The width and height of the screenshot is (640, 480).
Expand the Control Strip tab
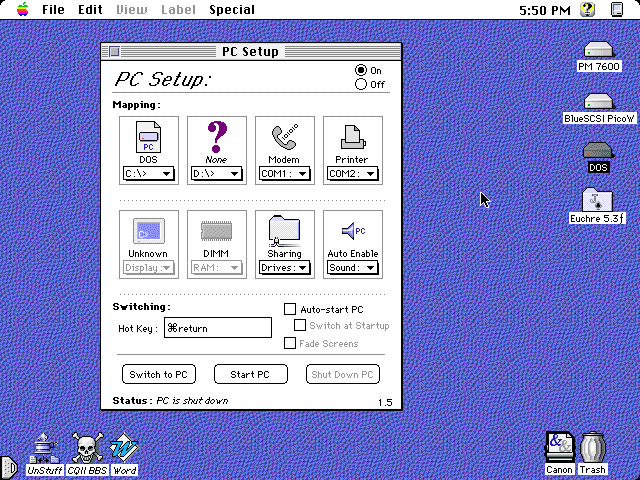click(x=9, y=468)
